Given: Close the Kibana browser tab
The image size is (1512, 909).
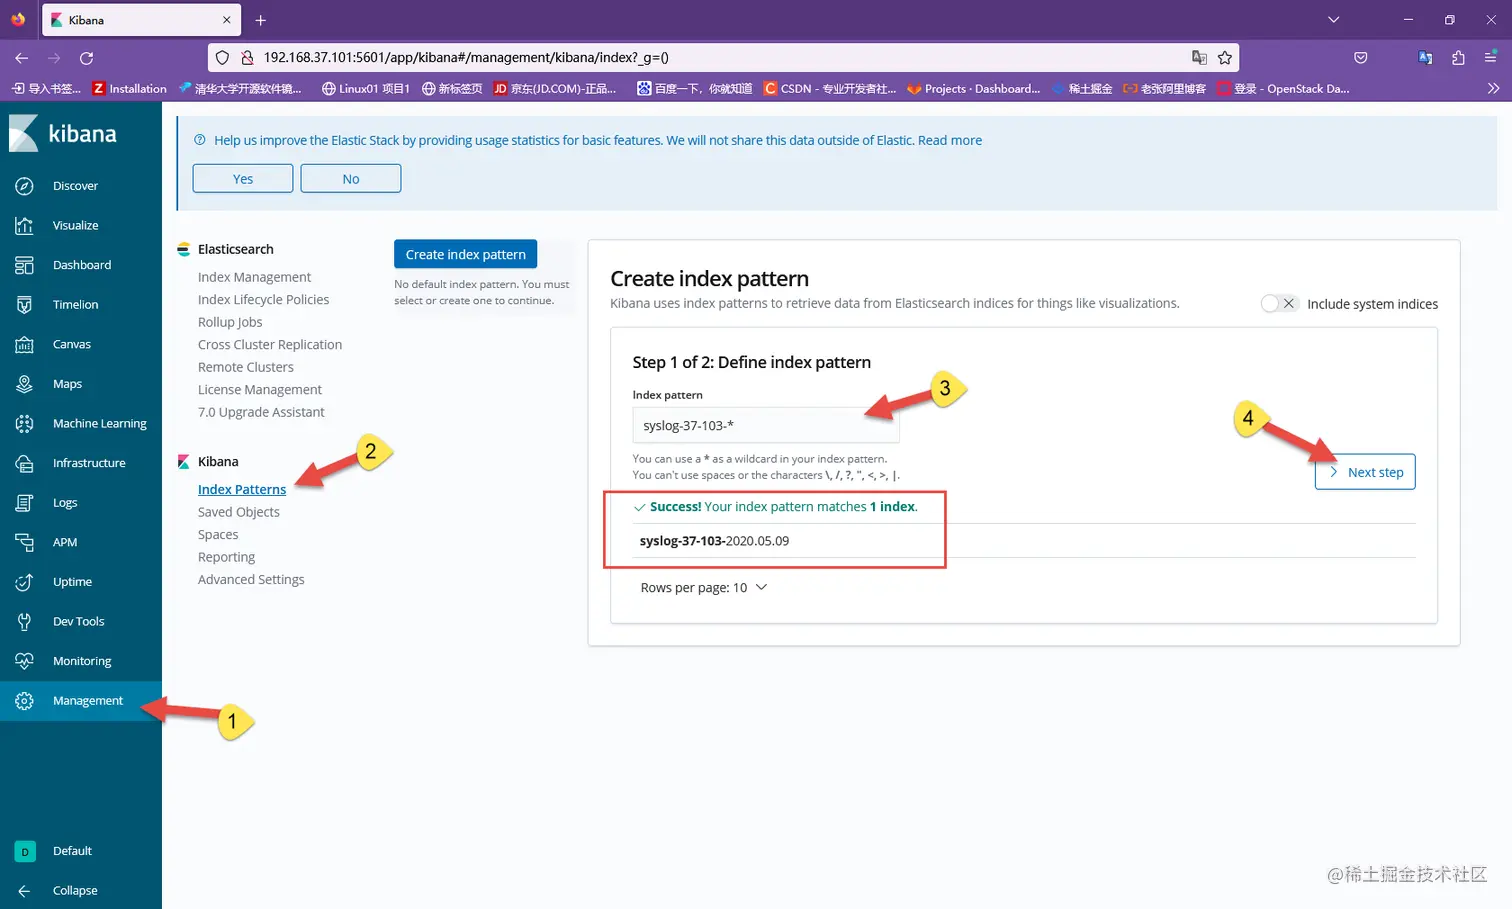Looking at the screenshot, I should pyautogui.click(x=227, y=20).
